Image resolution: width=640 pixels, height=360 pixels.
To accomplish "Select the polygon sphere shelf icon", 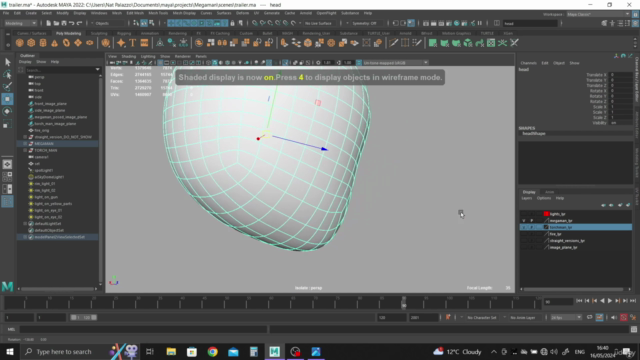I will [x=19, y=43].
